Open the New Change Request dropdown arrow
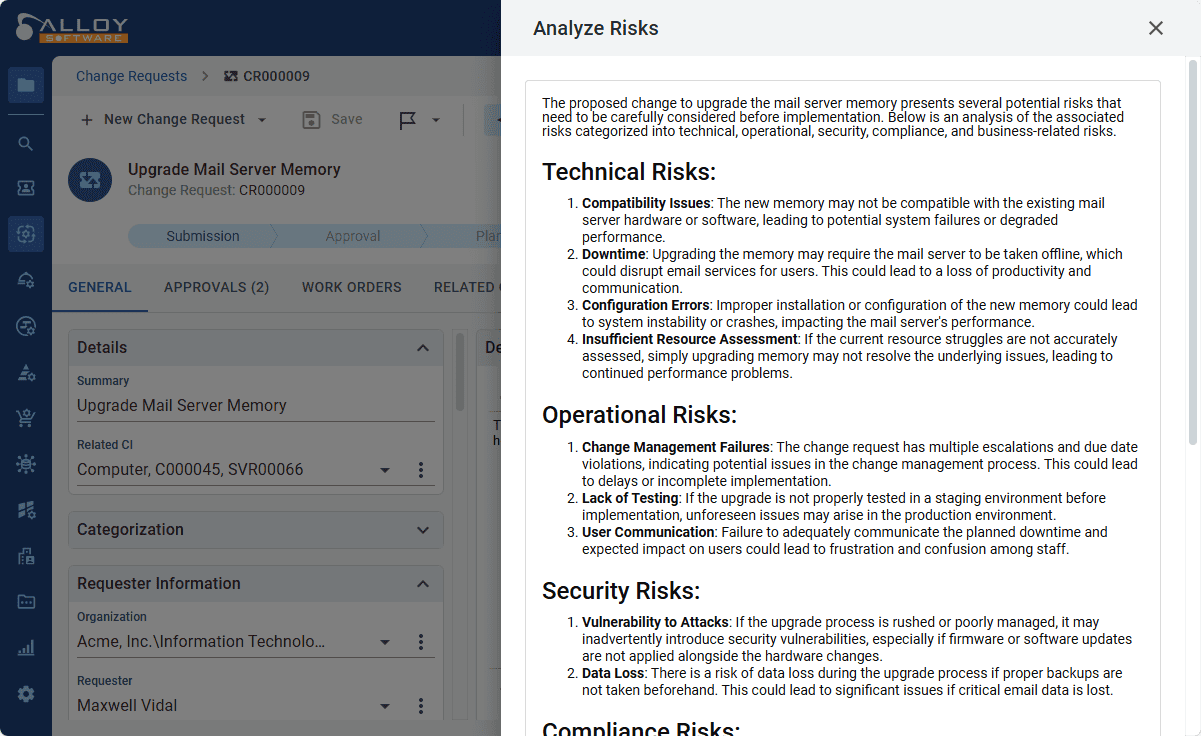The width and height of the screenshot is (1201, 736). coord(262,120)
